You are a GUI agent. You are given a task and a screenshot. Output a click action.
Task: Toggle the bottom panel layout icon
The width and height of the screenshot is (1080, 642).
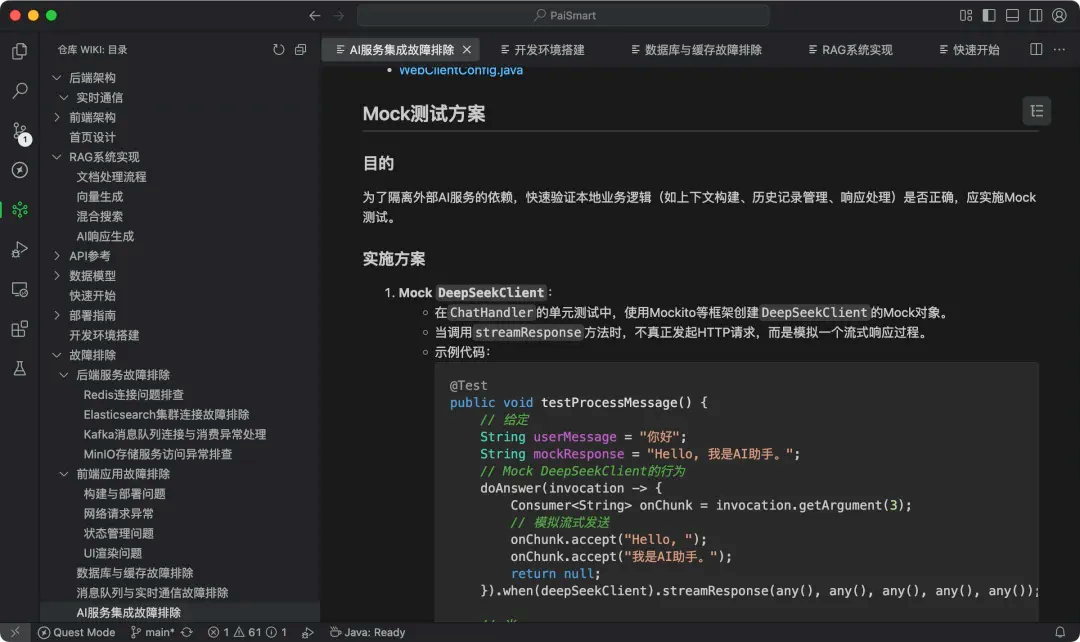point(1012,15)
